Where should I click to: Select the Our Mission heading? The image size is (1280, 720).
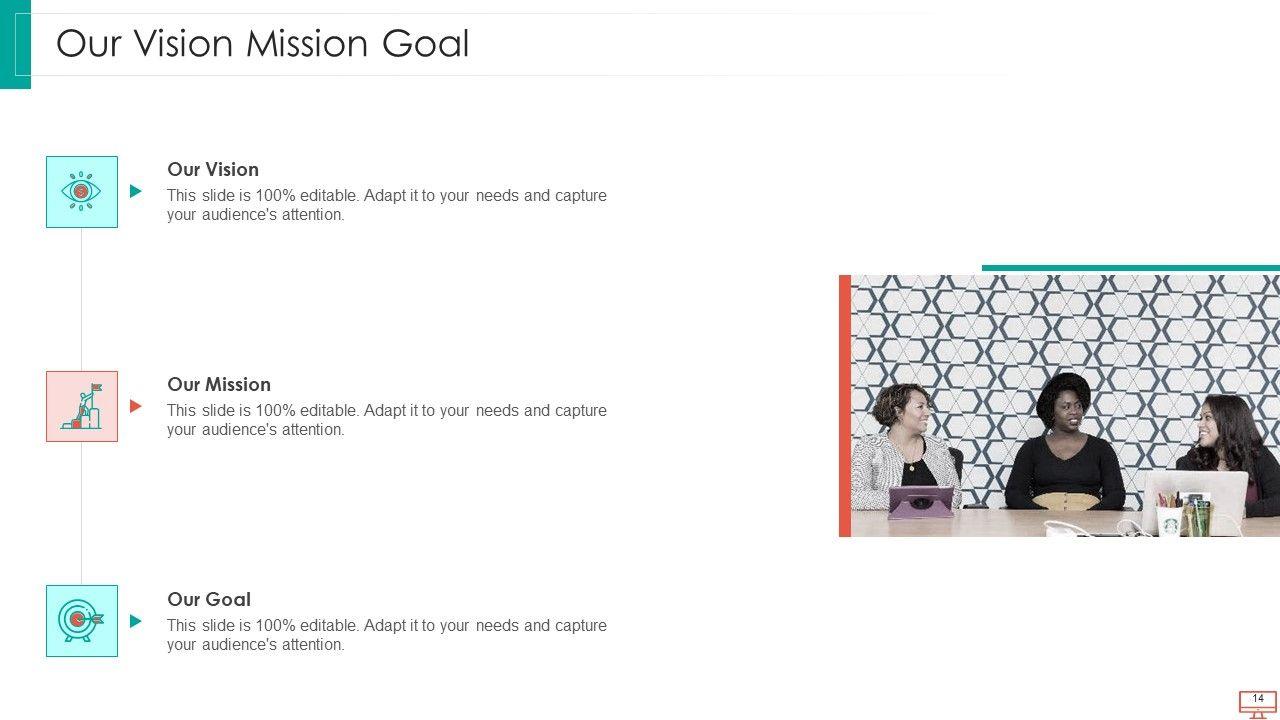(219, 384)
